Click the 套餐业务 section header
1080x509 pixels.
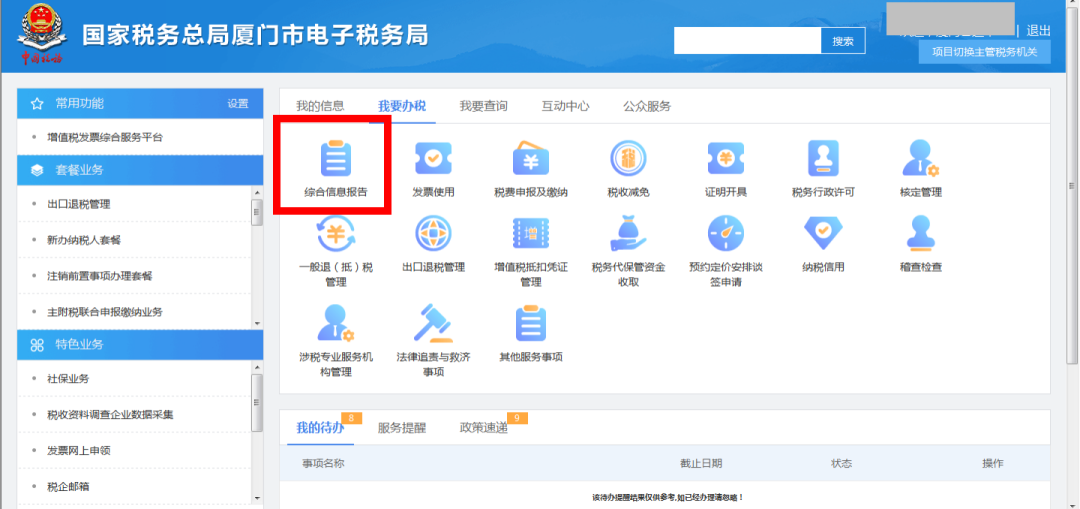[x=140, y=170]
